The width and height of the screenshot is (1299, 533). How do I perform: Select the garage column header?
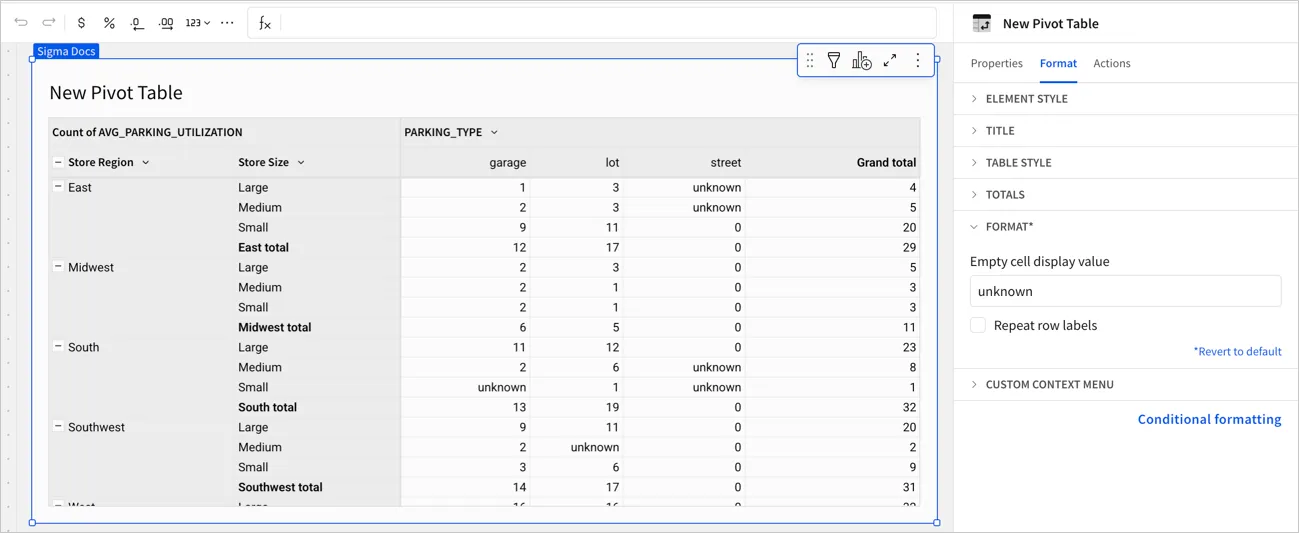pos(507,162)
